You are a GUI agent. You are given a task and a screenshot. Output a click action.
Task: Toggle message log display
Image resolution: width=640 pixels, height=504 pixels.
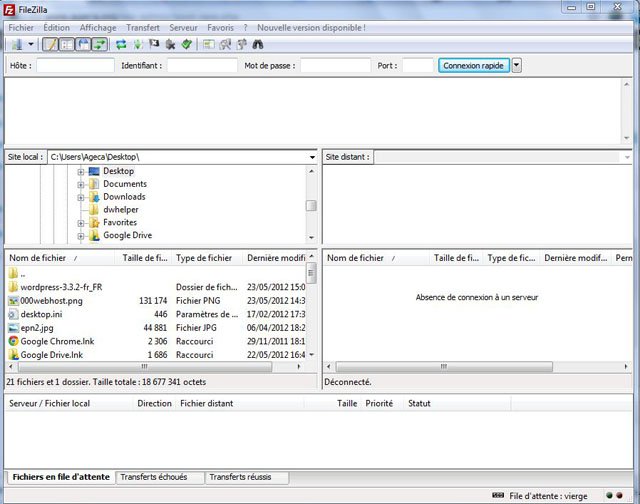point(51,44)
